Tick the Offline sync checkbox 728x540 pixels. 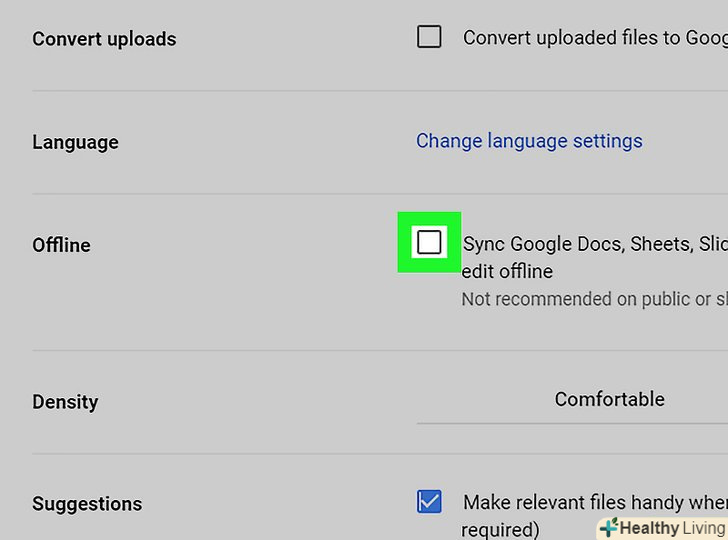point(429,242)
